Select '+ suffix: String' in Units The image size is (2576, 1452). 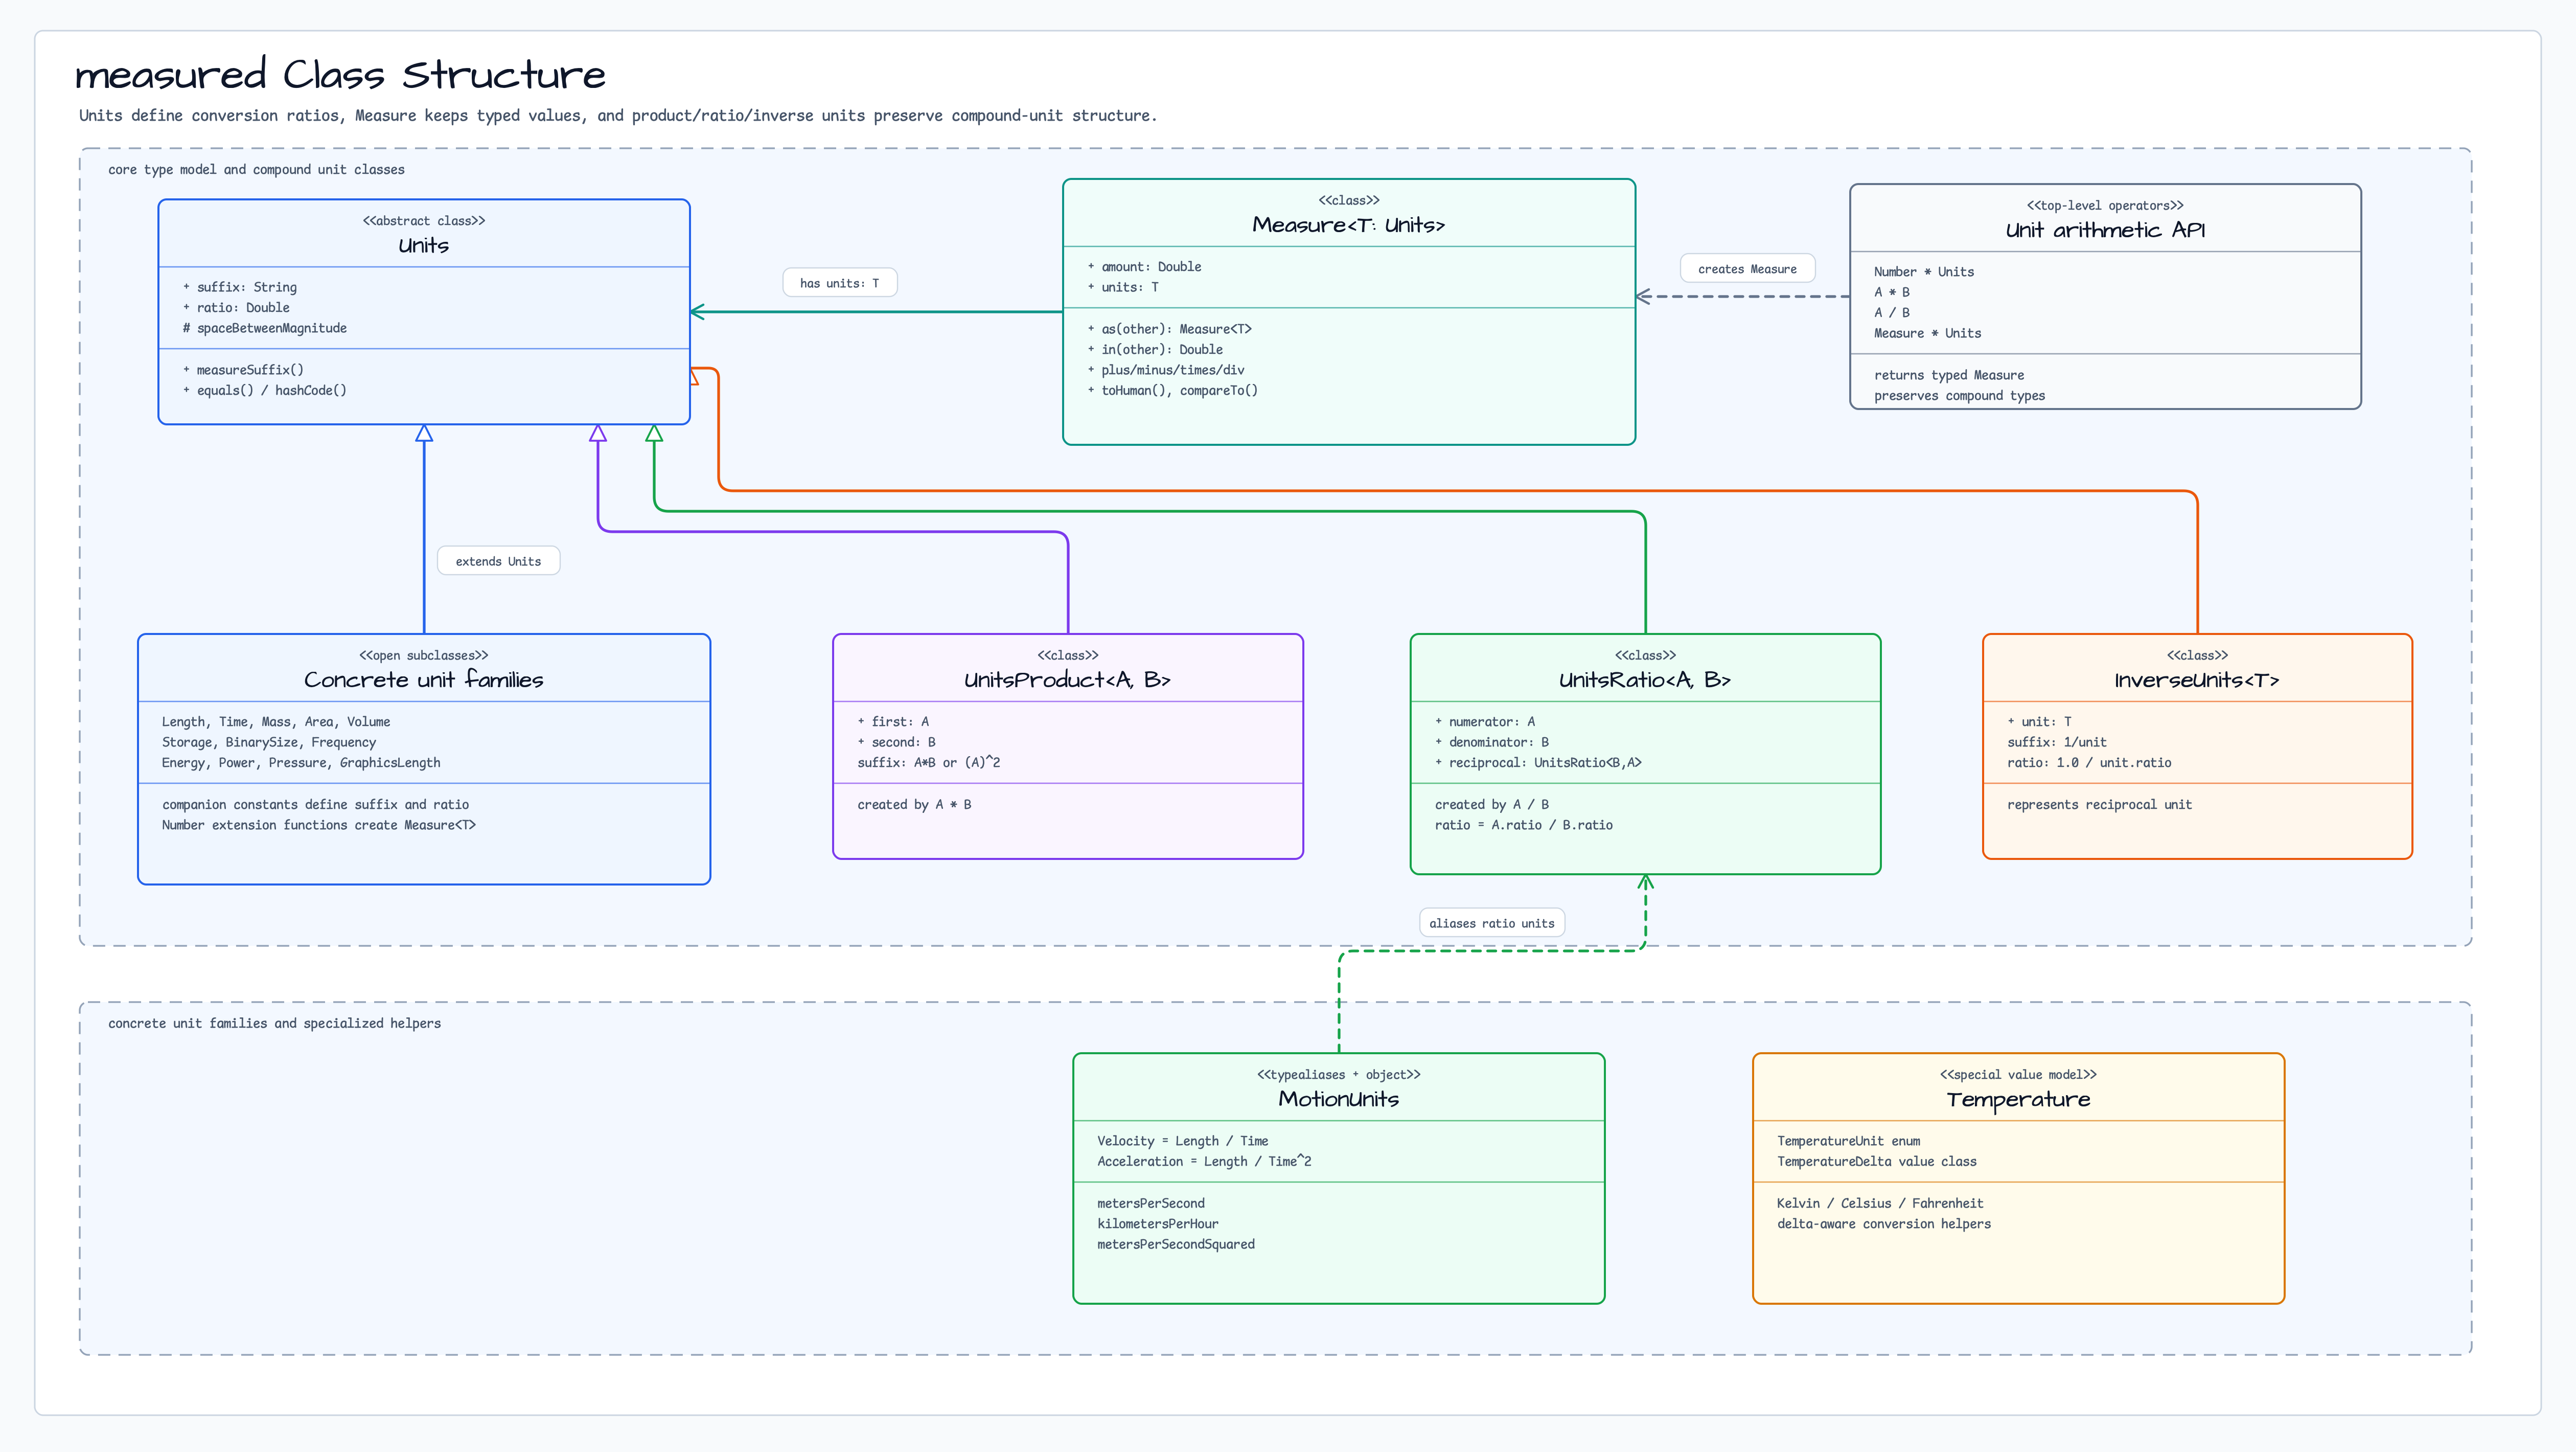pyautogui.click(x=240, y=287)
